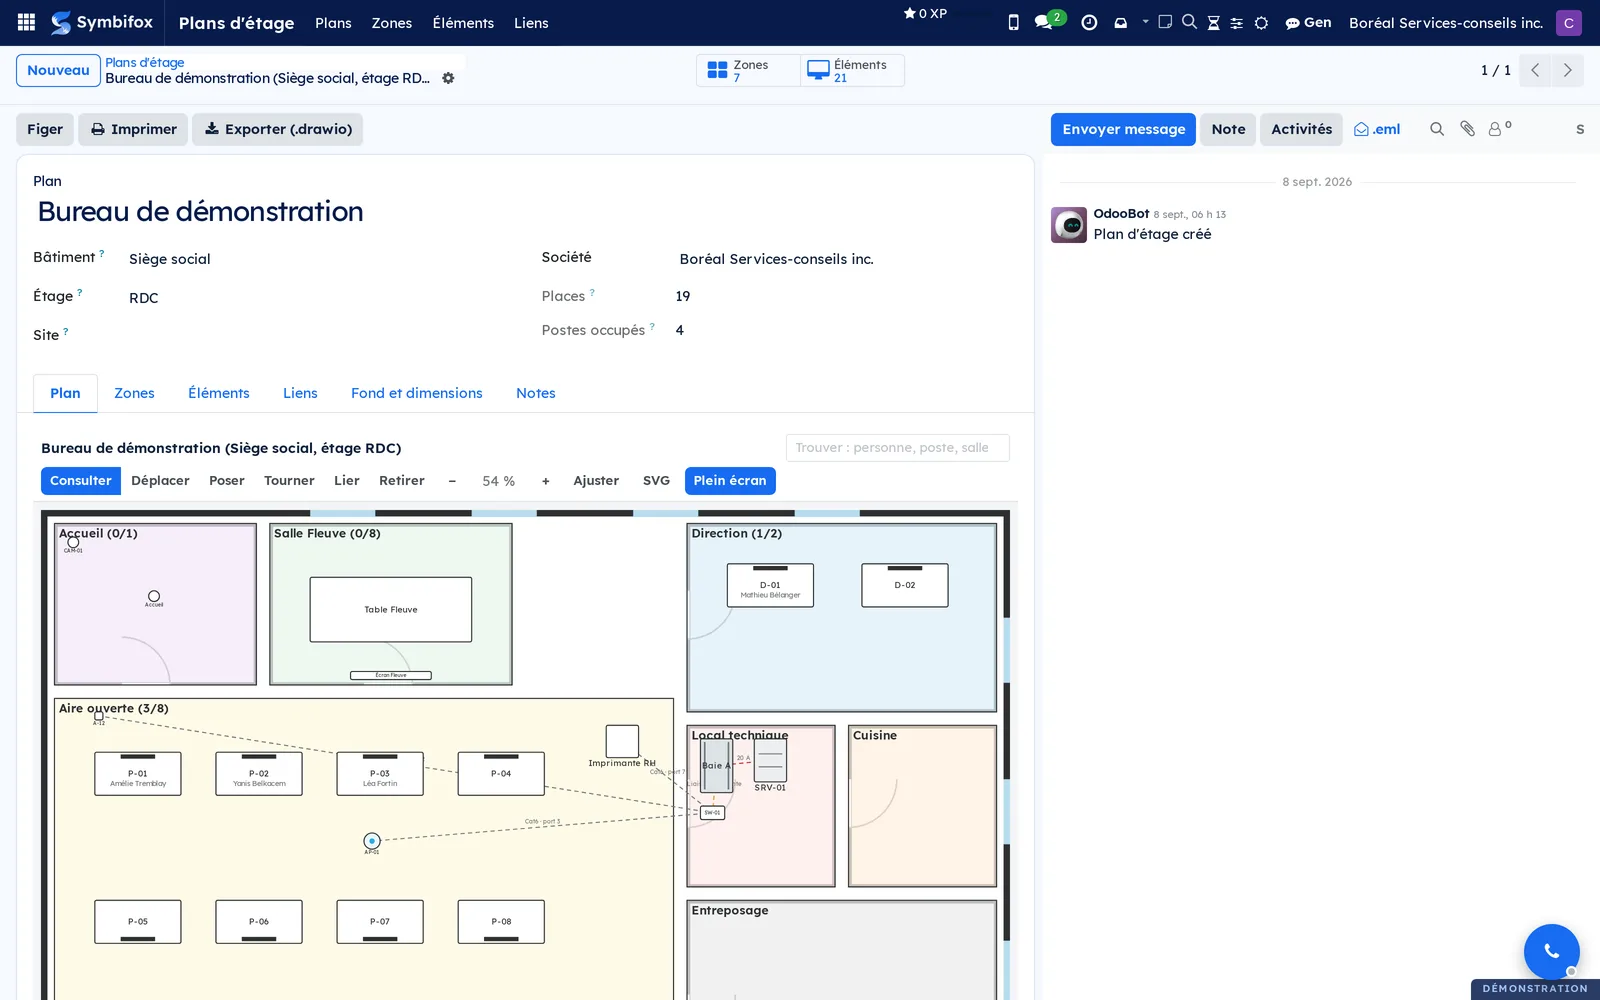The width and height of the screenshot is (1600, 1000).
Task: Expand the small caret dropdown in top bar
Action: pos(1146,21)
